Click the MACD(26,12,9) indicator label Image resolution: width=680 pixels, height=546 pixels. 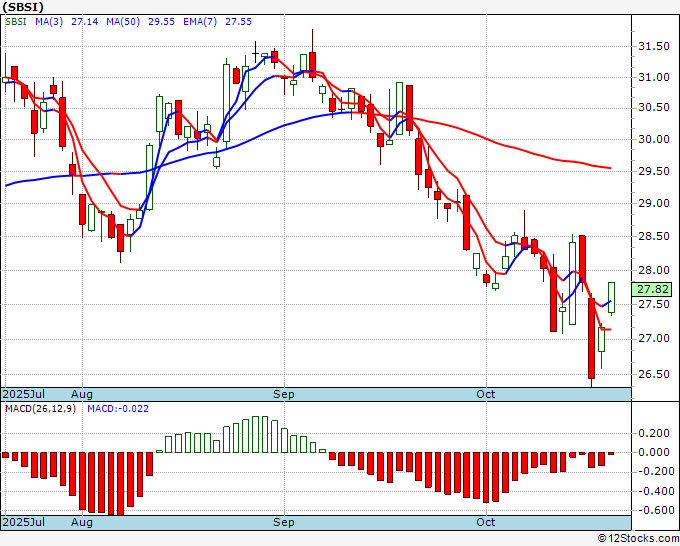point(40,409)
